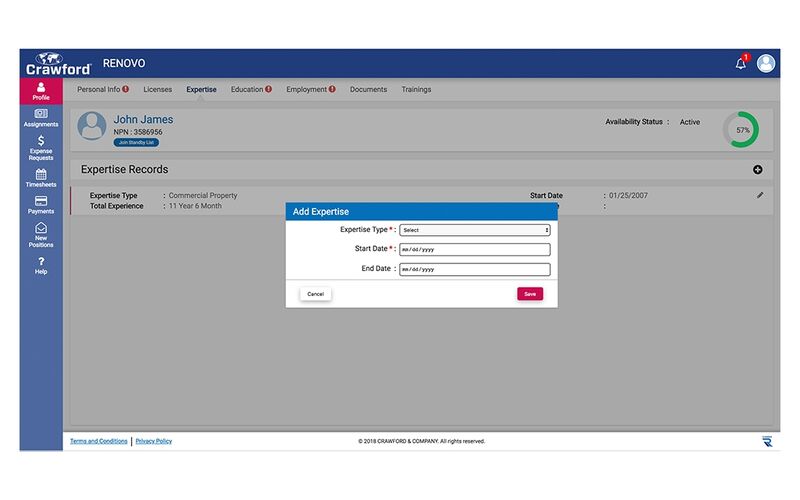Edit the Commercial Property record pencil icon
Screen dimensions: 800x500
pyautogui.click(x=760, y=195)
